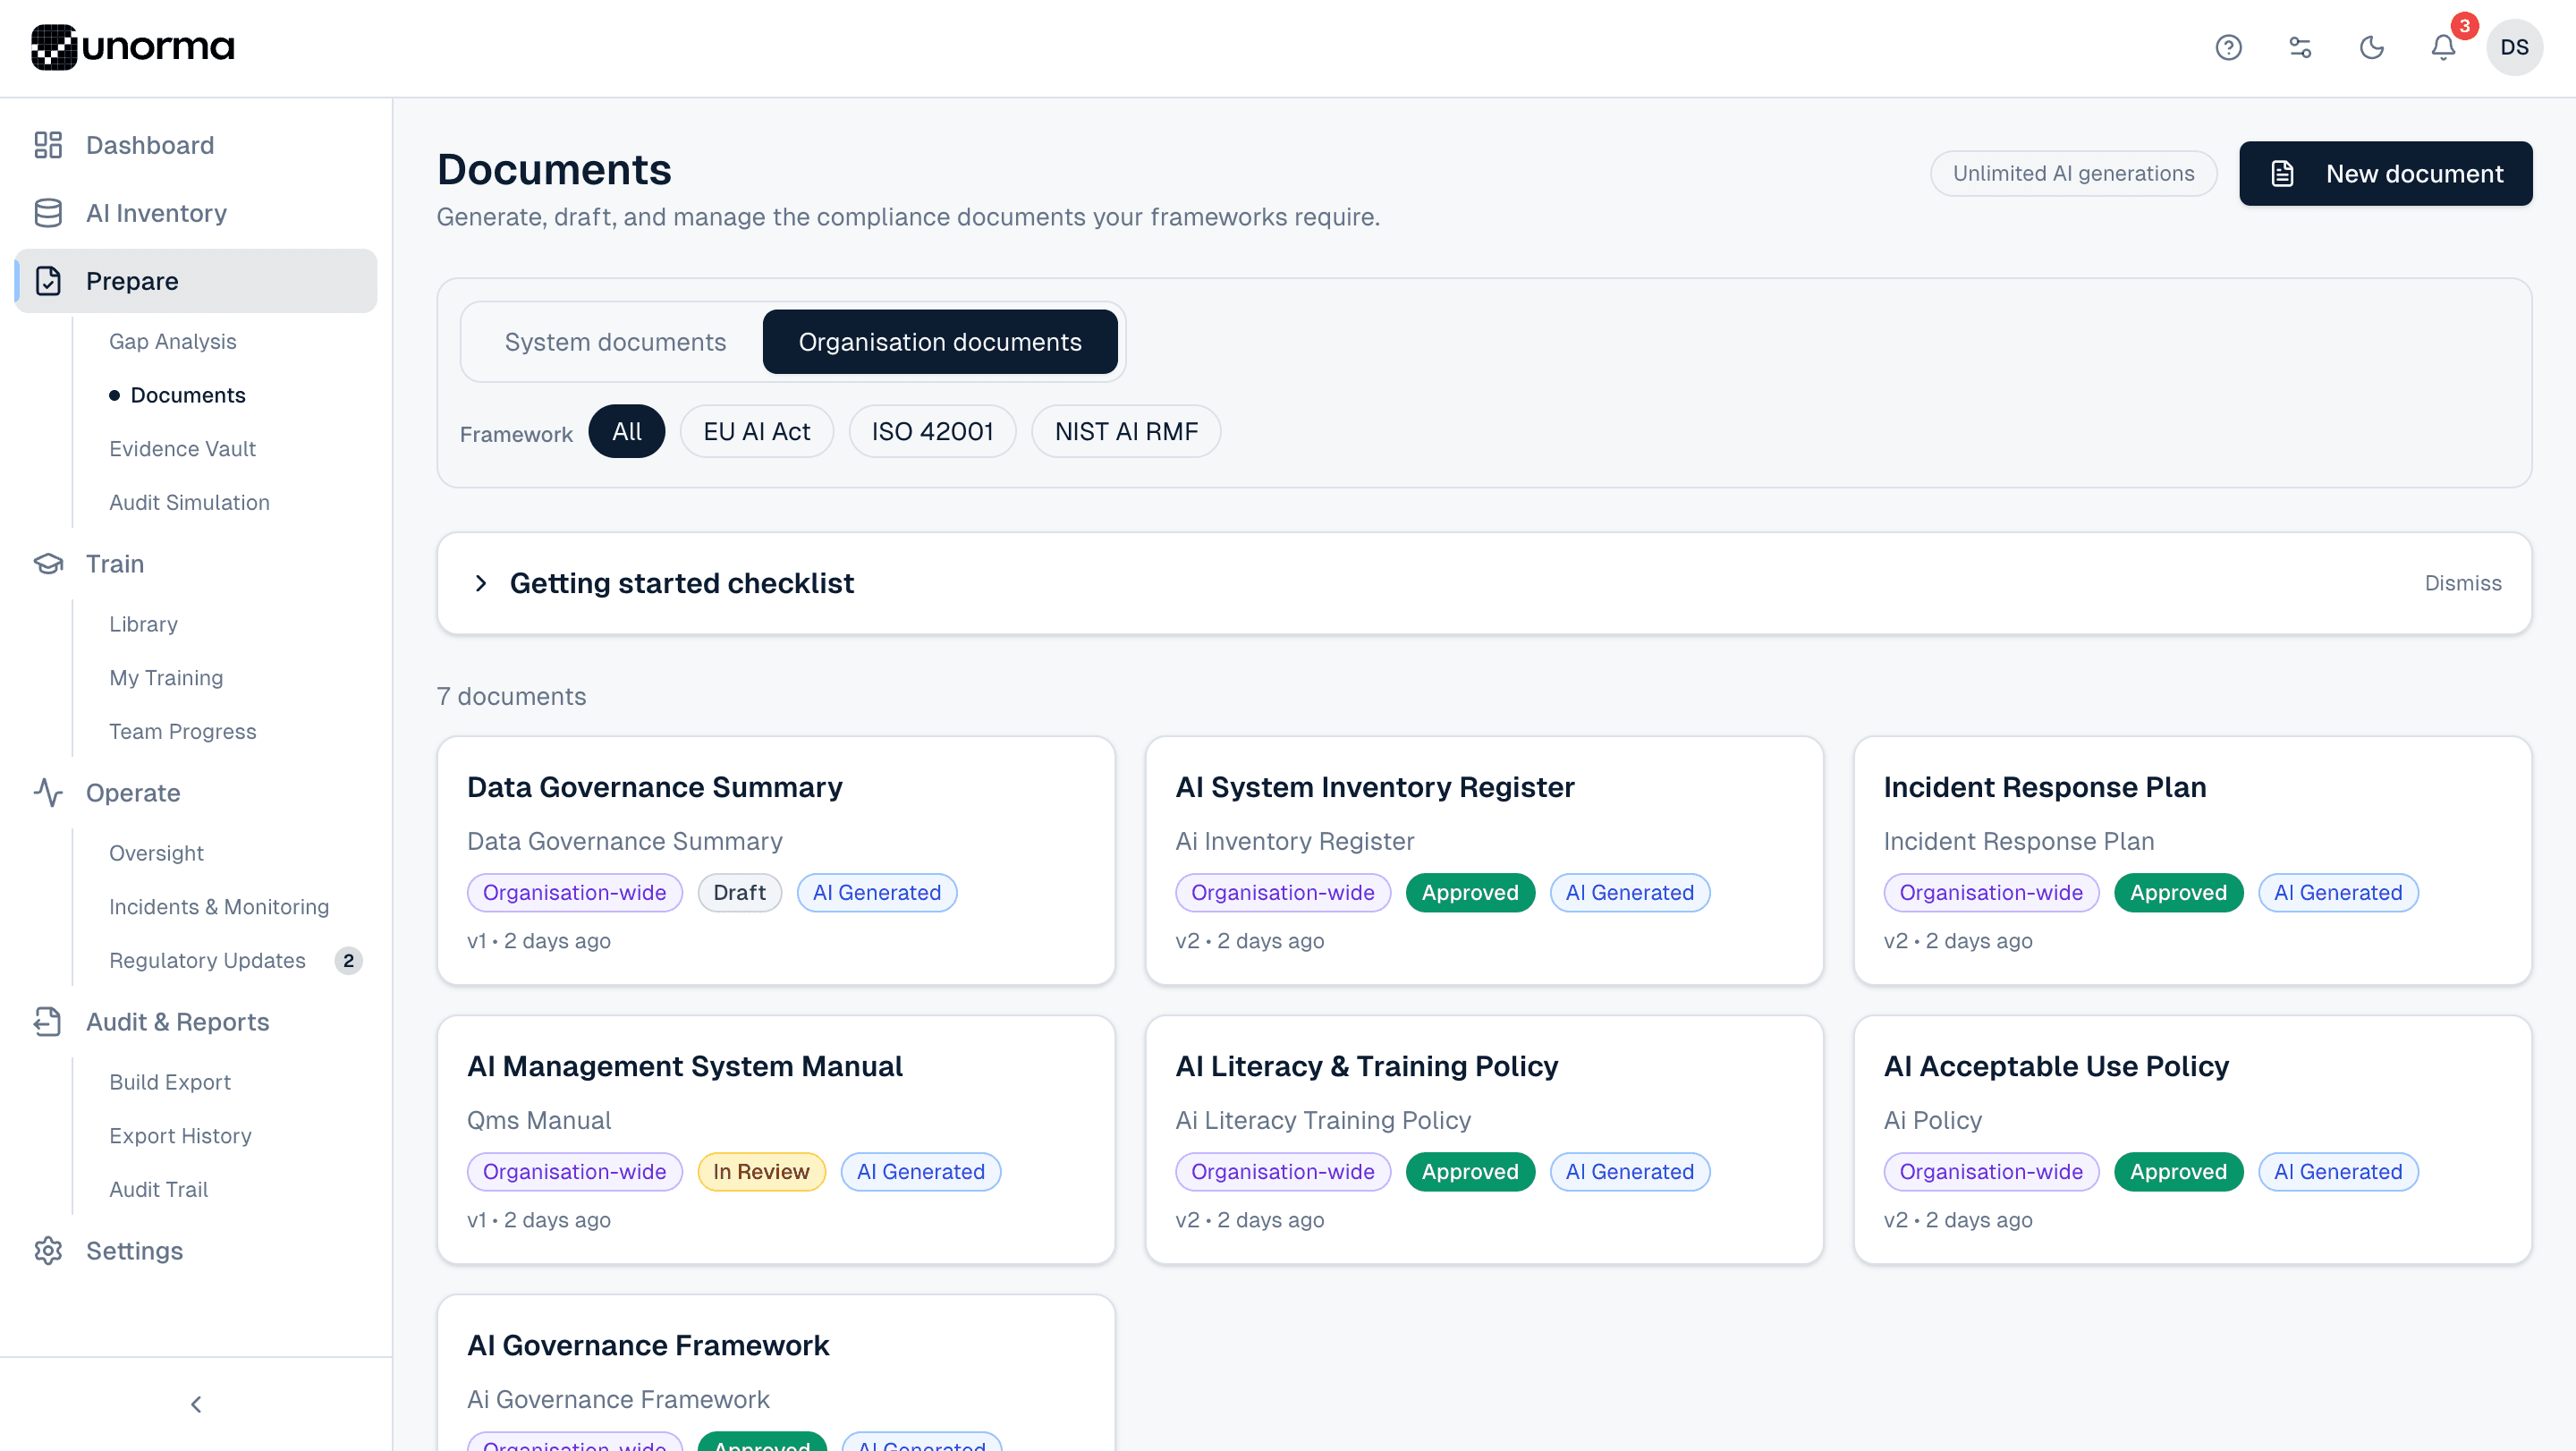Select the Organisation documents tab
Image resolution: width=2576 pixels, height=1451 pixels.
pos(939,342)
